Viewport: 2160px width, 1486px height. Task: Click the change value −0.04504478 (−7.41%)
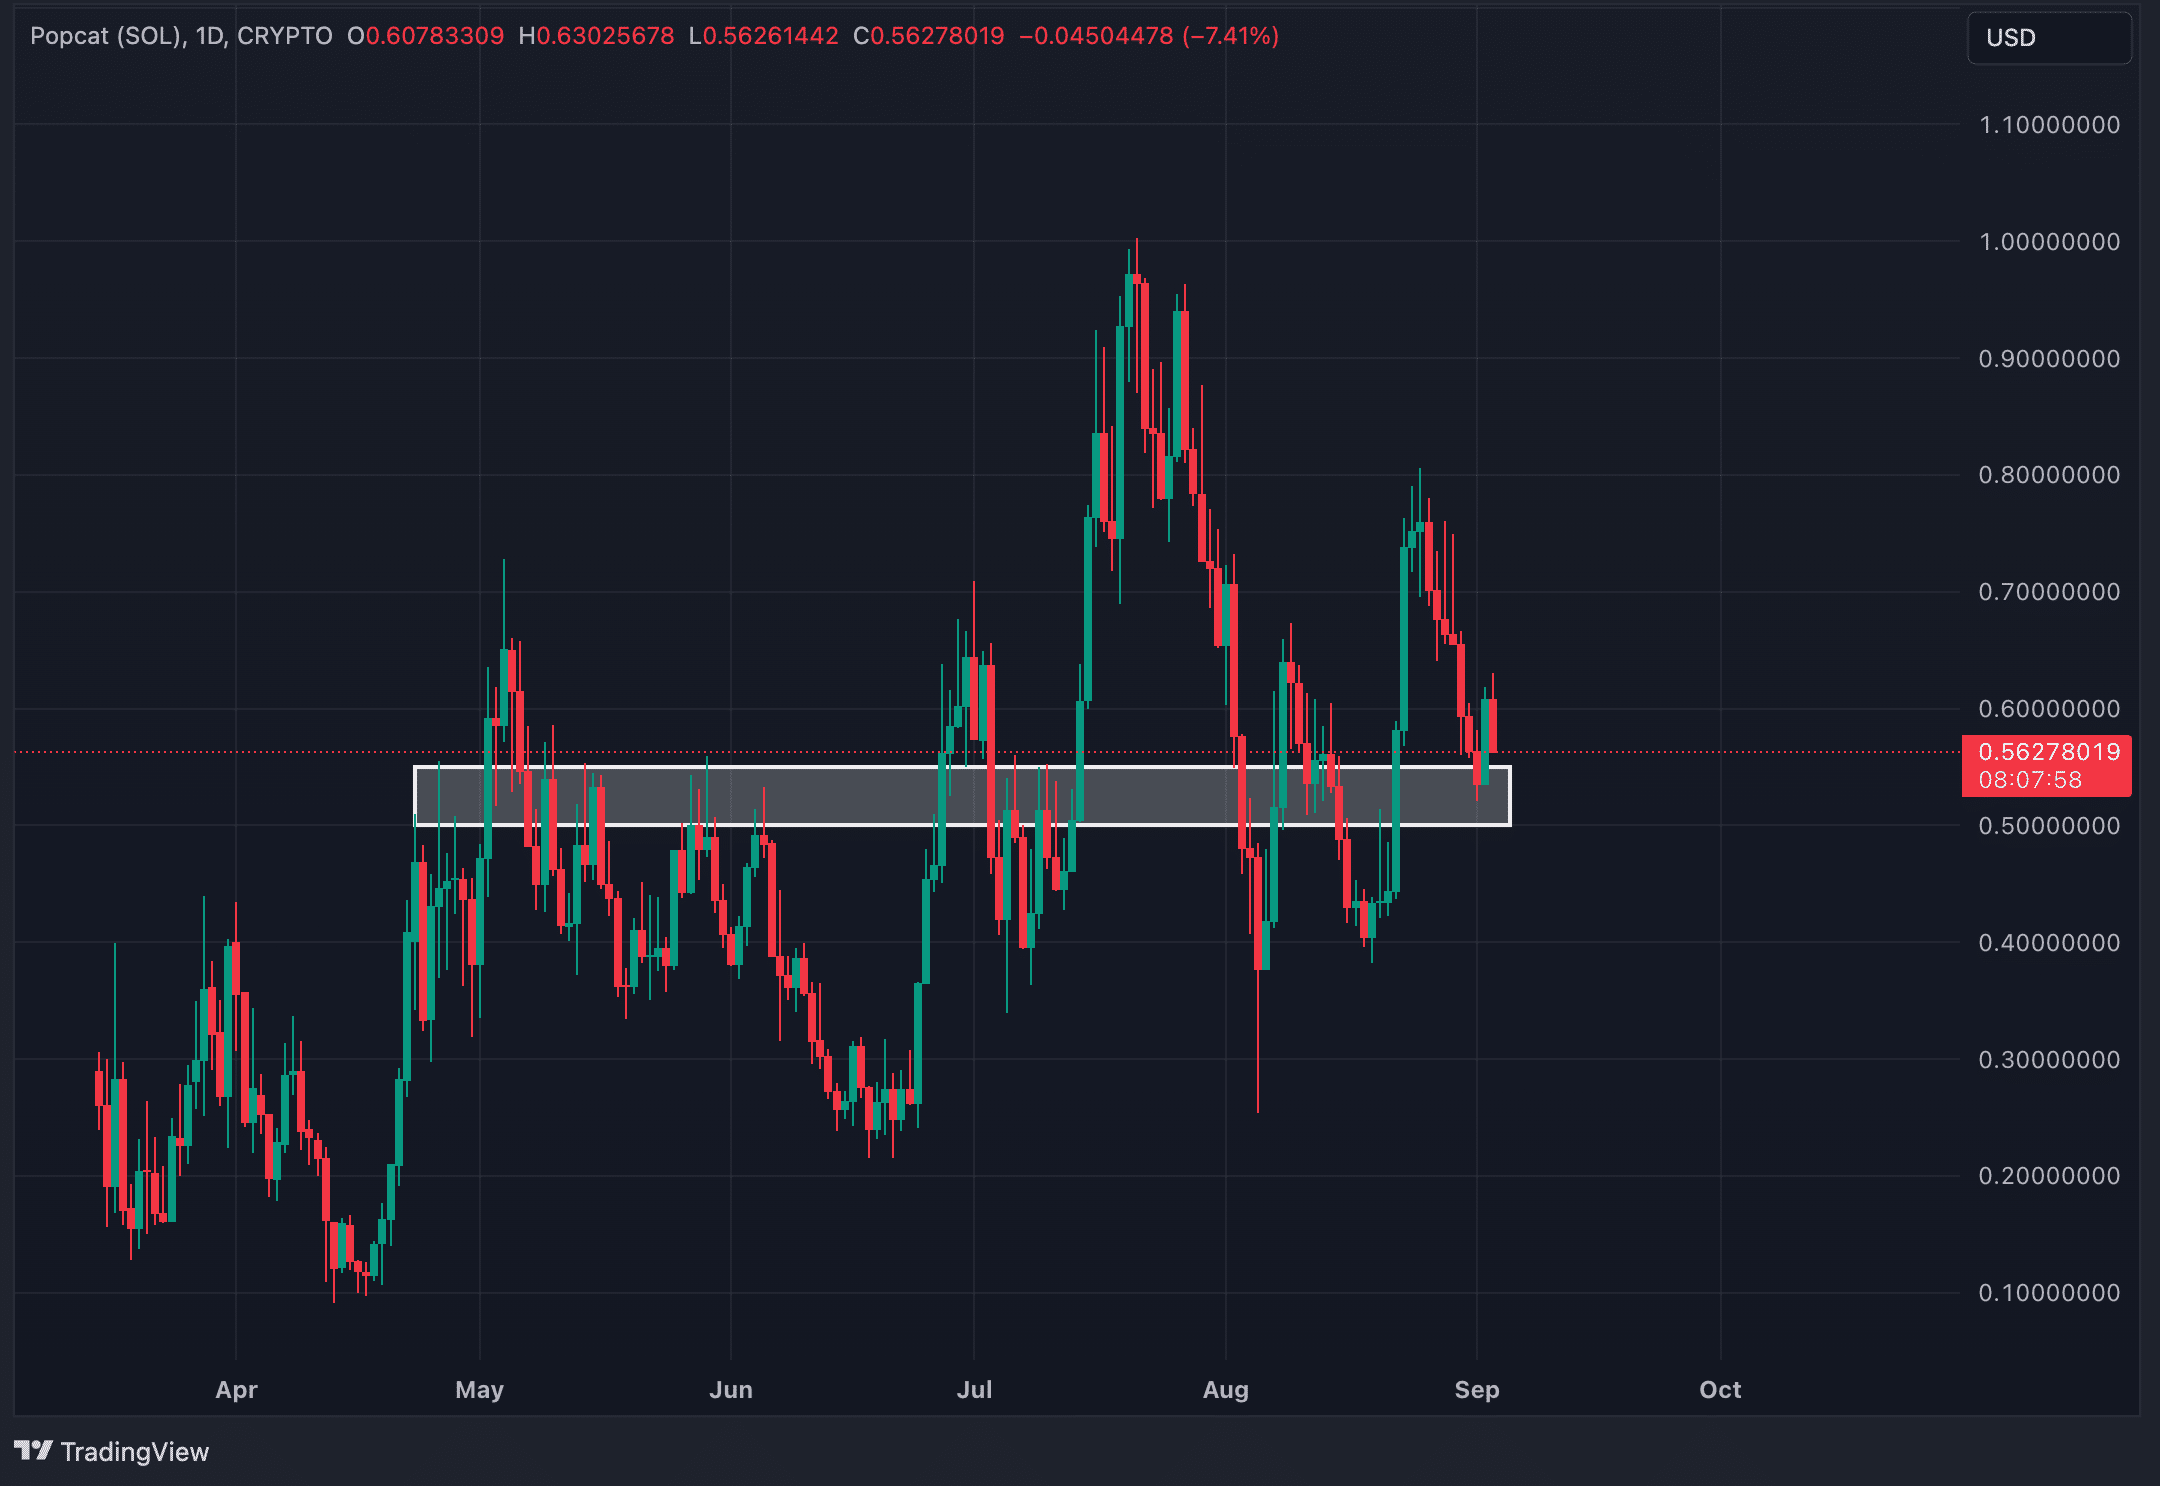pos(1149,36)
